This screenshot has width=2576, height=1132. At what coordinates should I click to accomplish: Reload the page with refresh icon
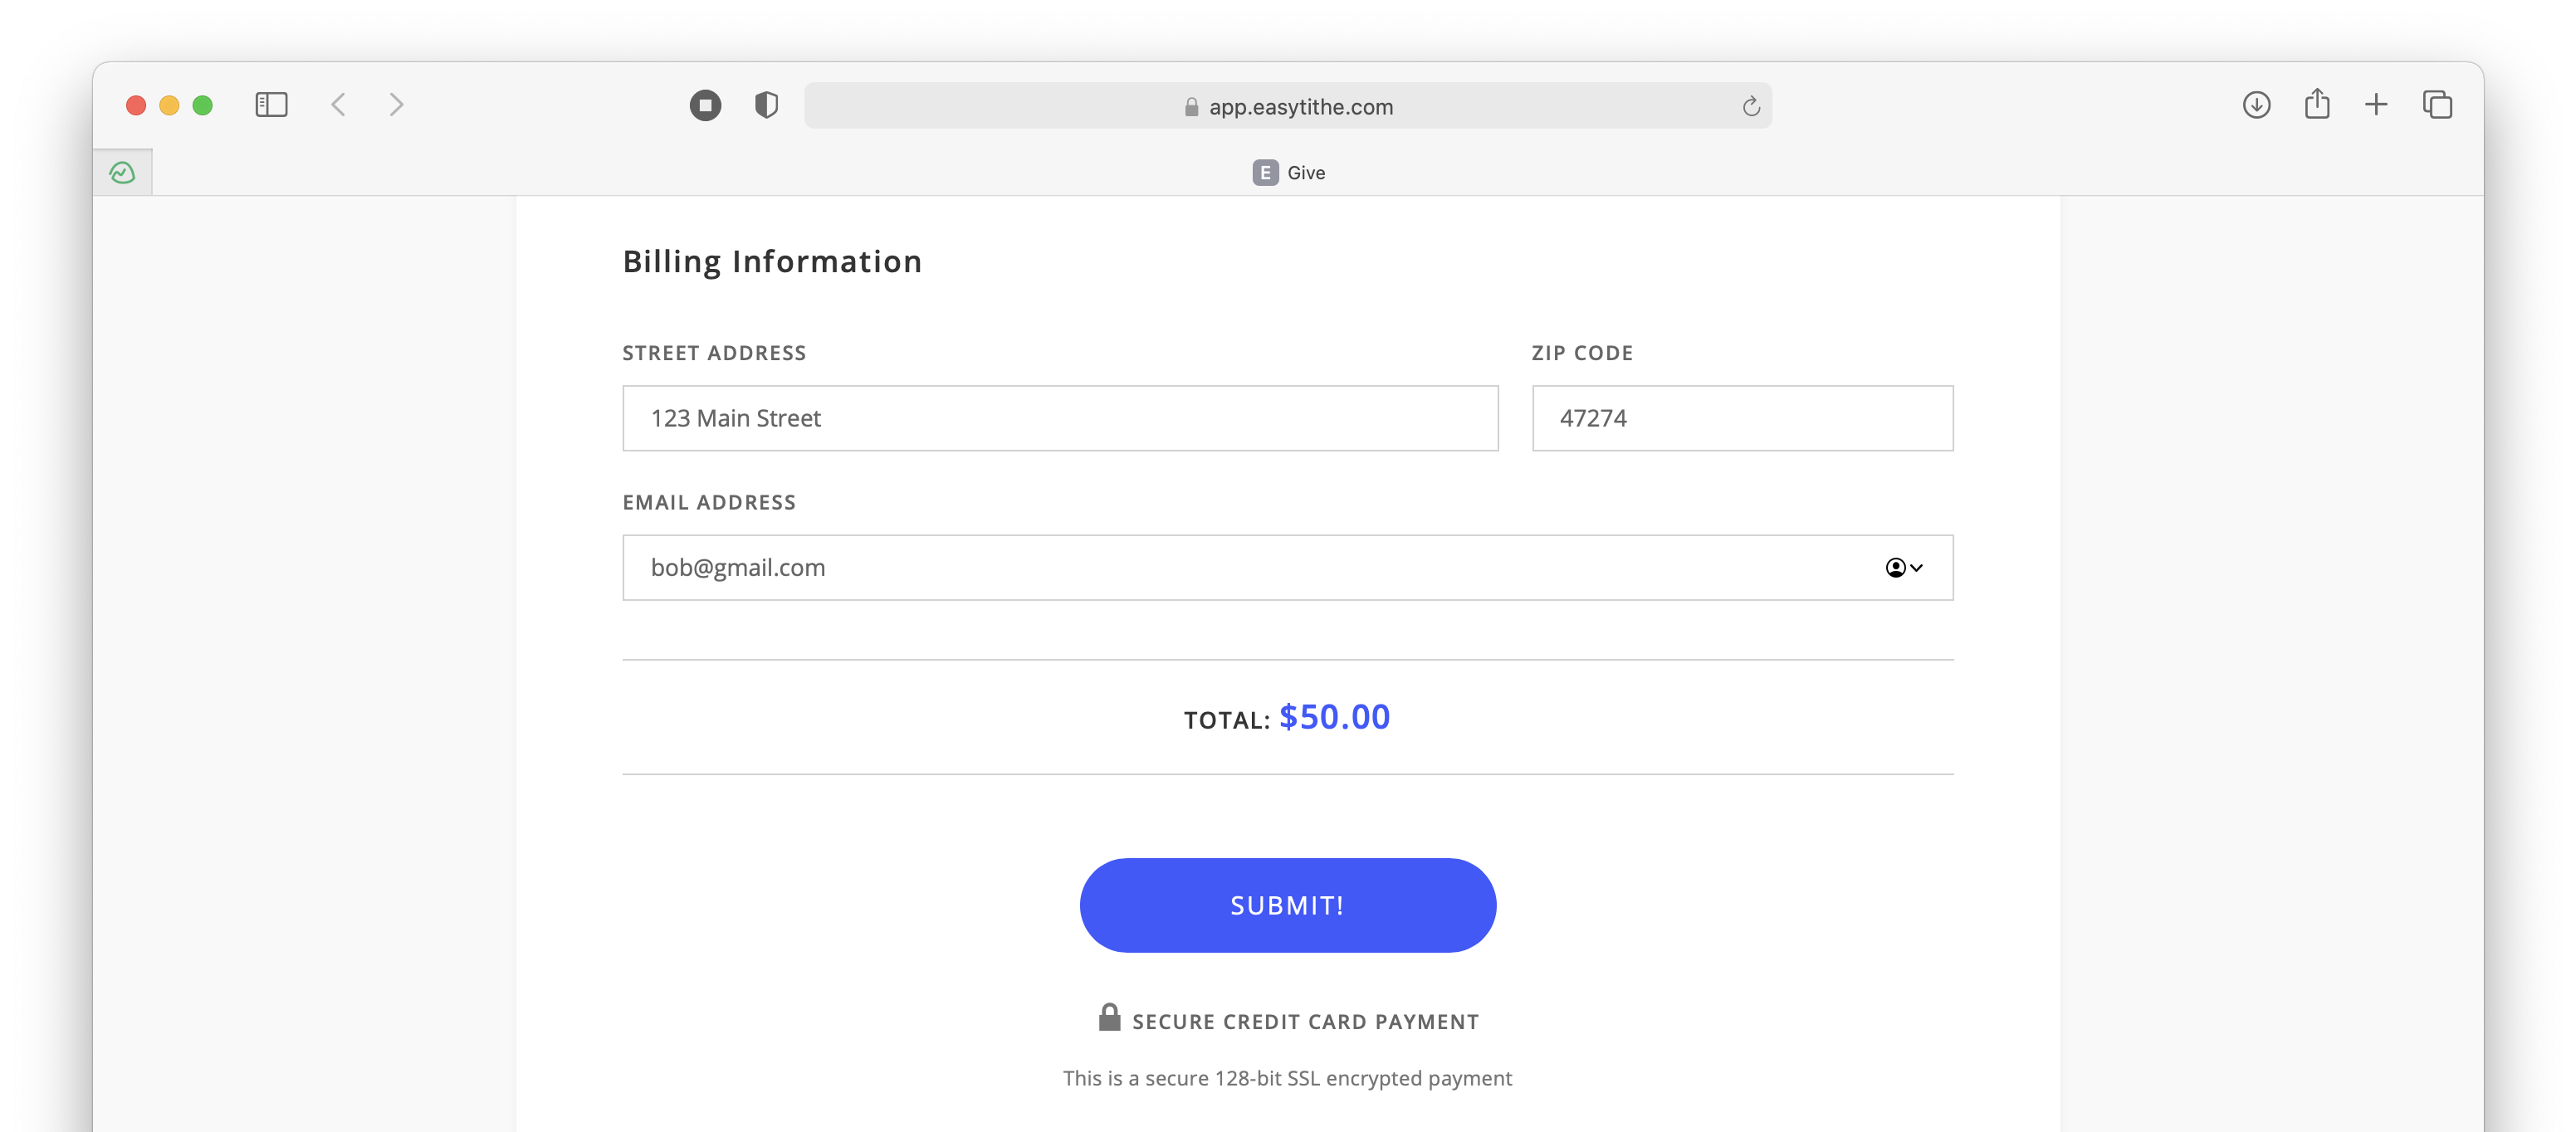coord(1750,106)
